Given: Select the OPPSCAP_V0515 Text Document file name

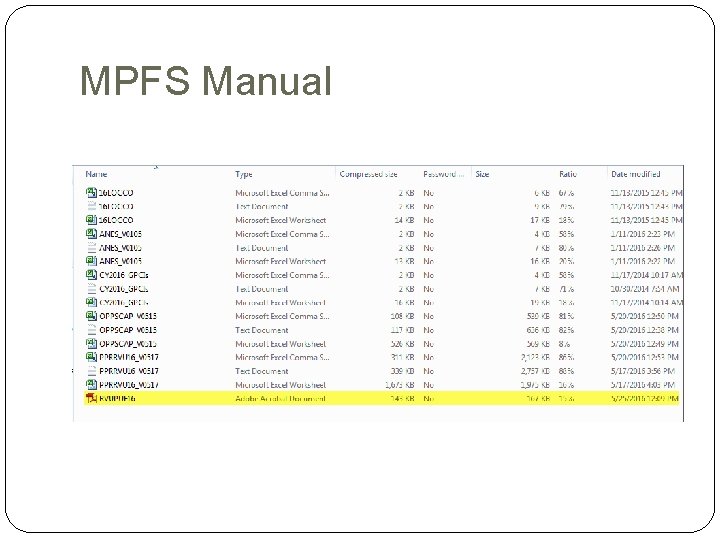Looking at the screenshot, I should pos(128,330).
